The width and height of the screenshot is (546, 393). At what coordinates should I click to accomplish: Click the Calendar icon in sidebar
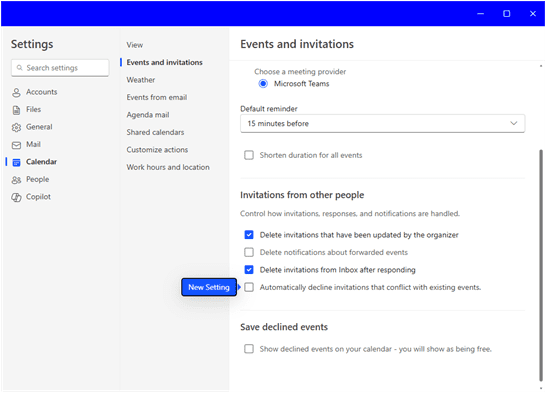(x=16, y=162)
